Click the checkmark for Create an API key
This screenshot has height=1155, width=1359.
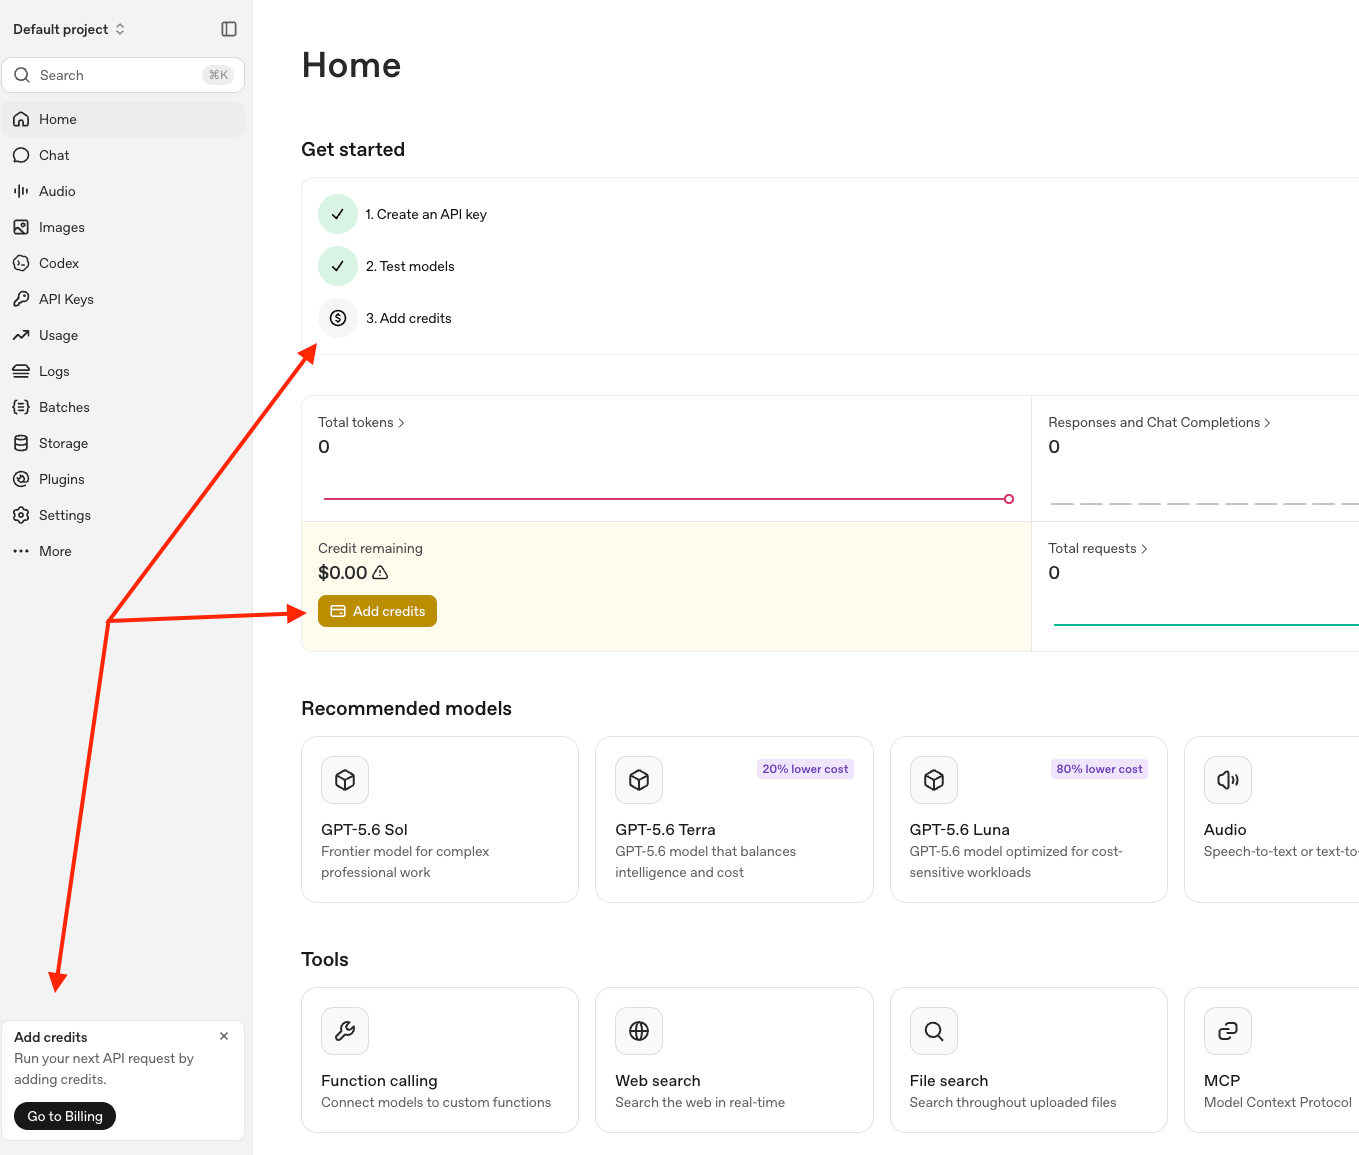pos(338,214)
